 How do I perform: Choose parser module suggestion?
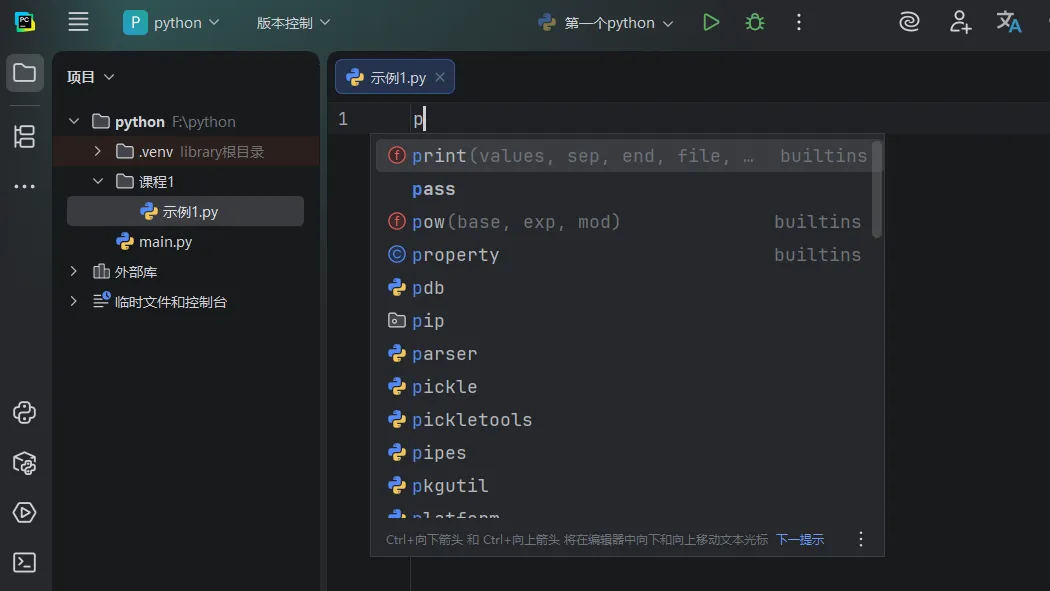(x=624, y=353)
